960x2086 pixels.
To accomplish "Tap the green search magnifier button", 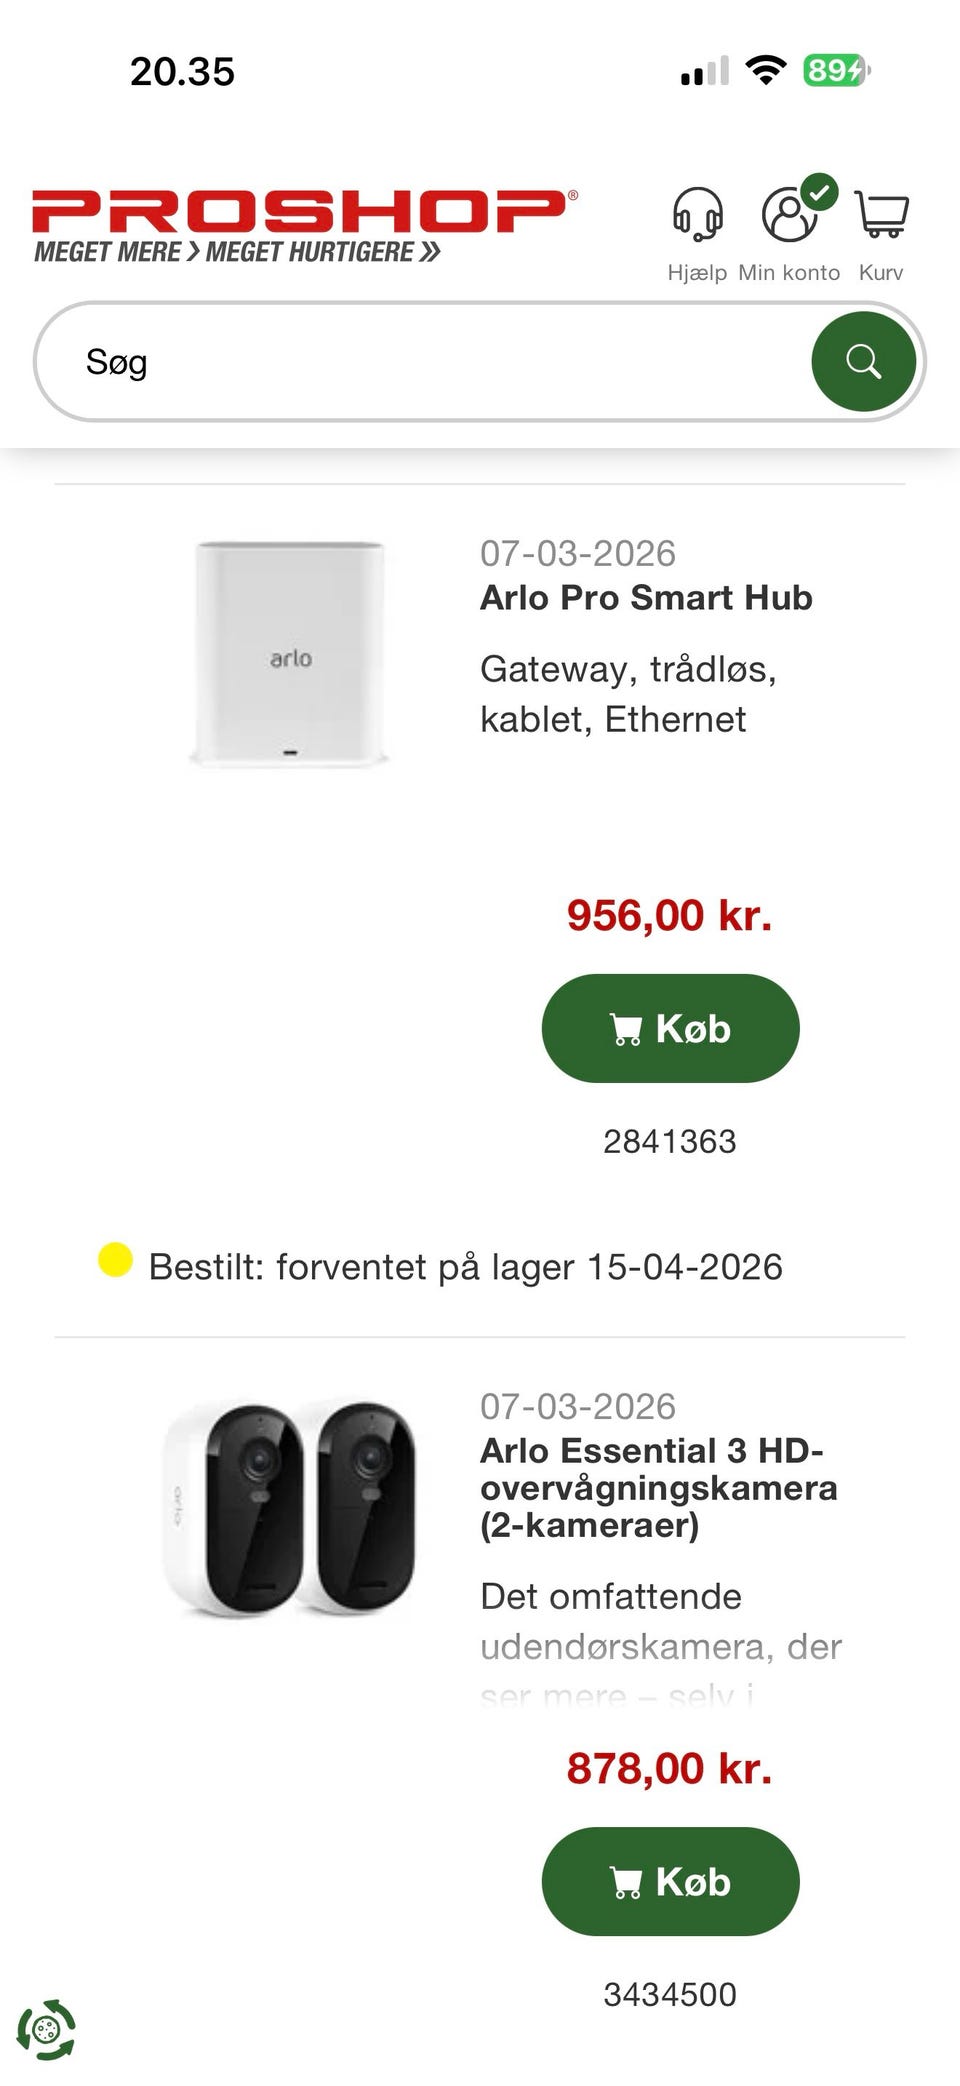I will tap(863, 361).
